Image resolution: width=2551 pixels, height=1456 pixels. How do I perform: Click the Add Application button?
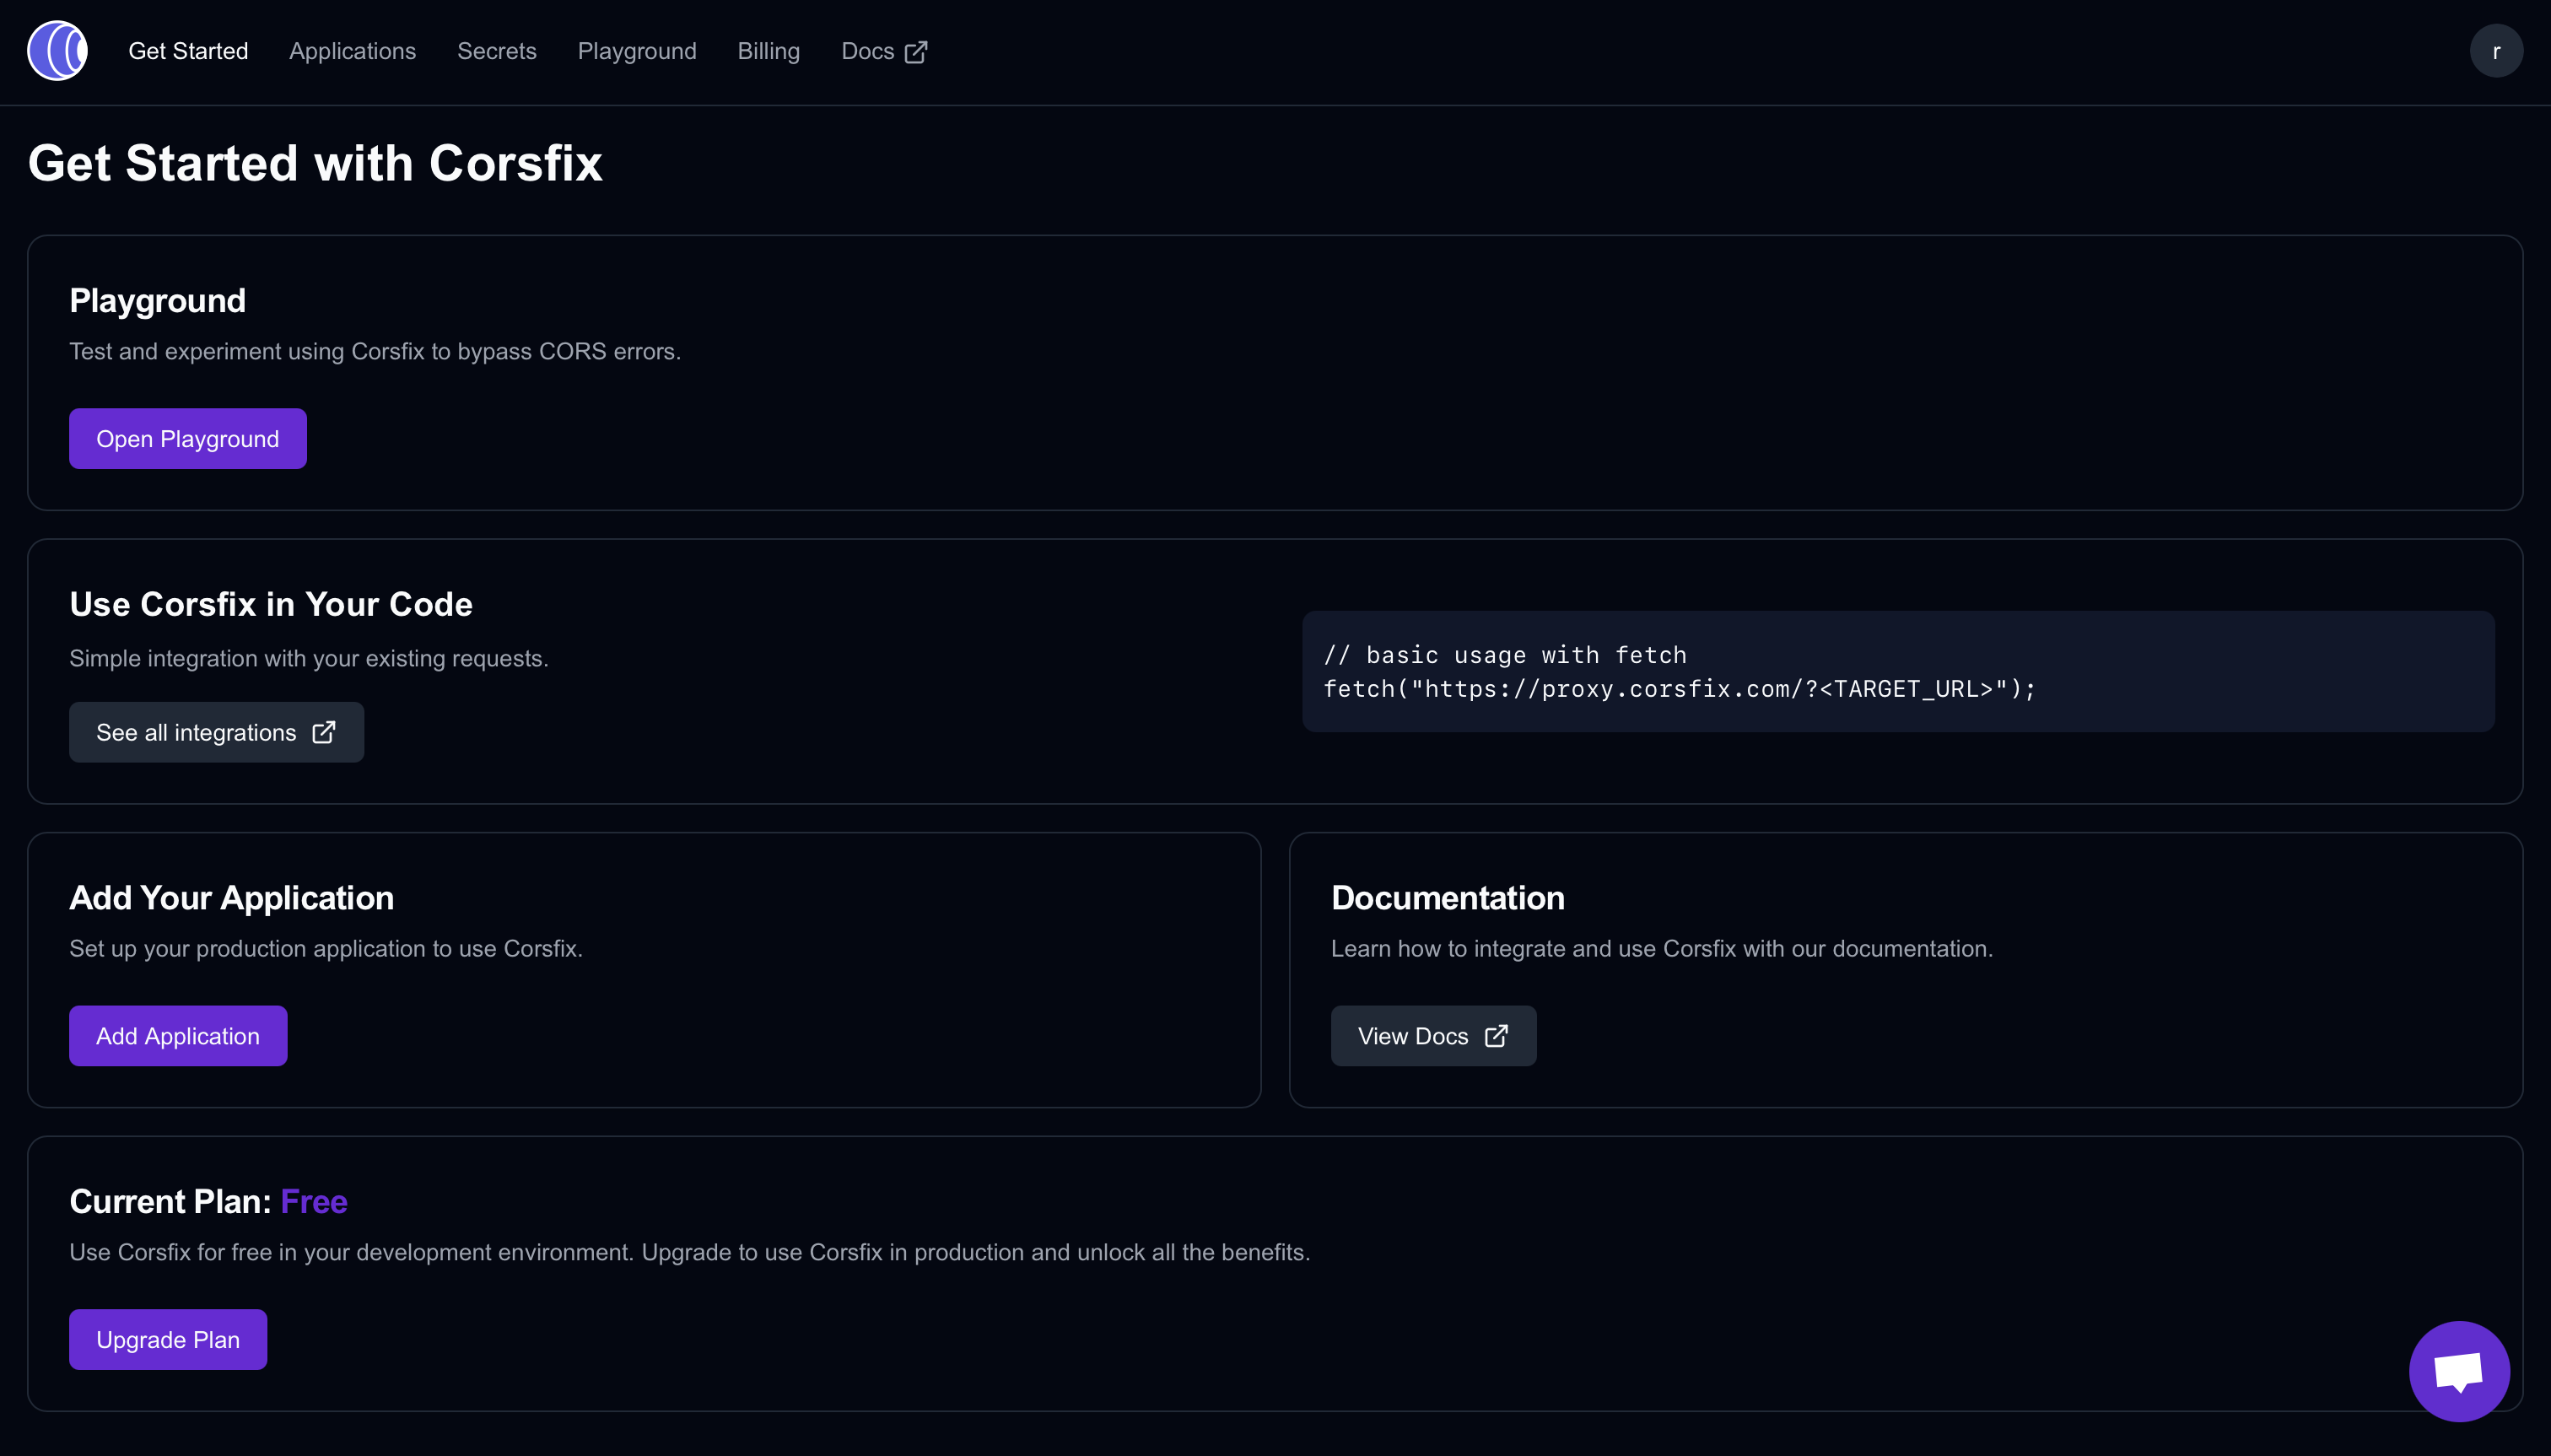click(178, 1036)
